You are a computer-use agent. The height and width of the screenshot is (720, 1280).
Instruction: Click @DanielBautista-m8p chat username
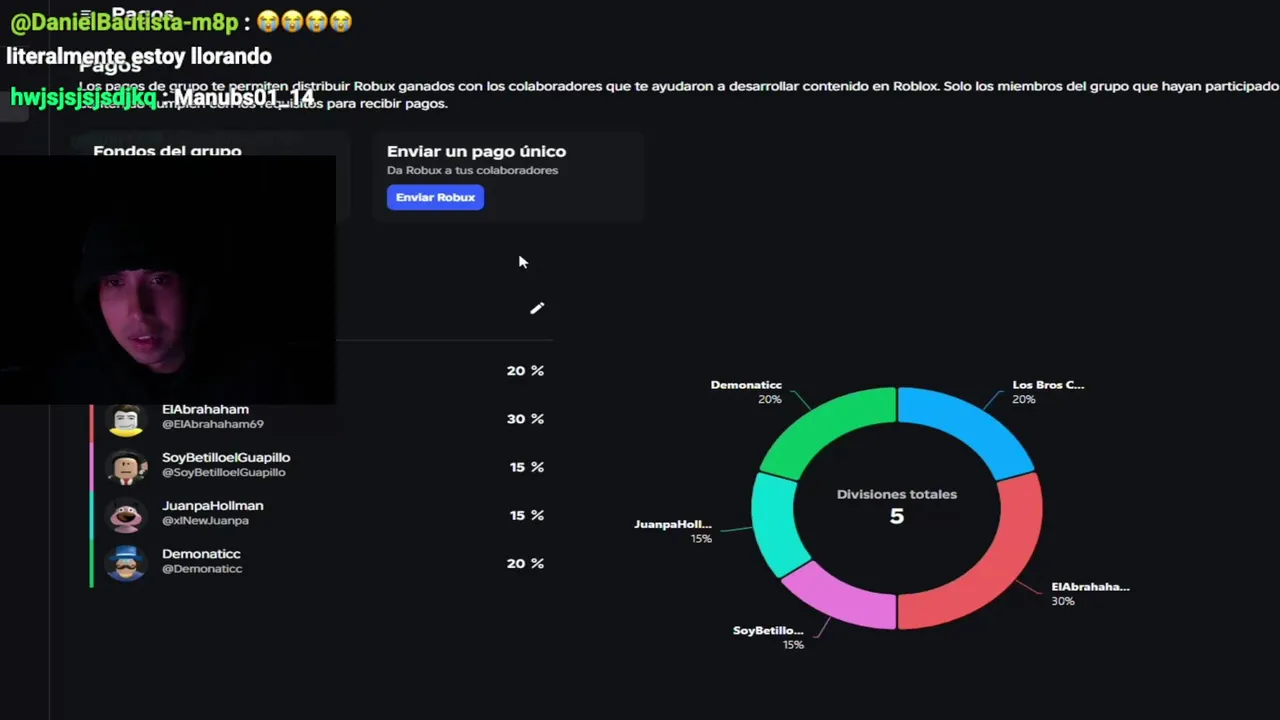(x=125, y=22)
